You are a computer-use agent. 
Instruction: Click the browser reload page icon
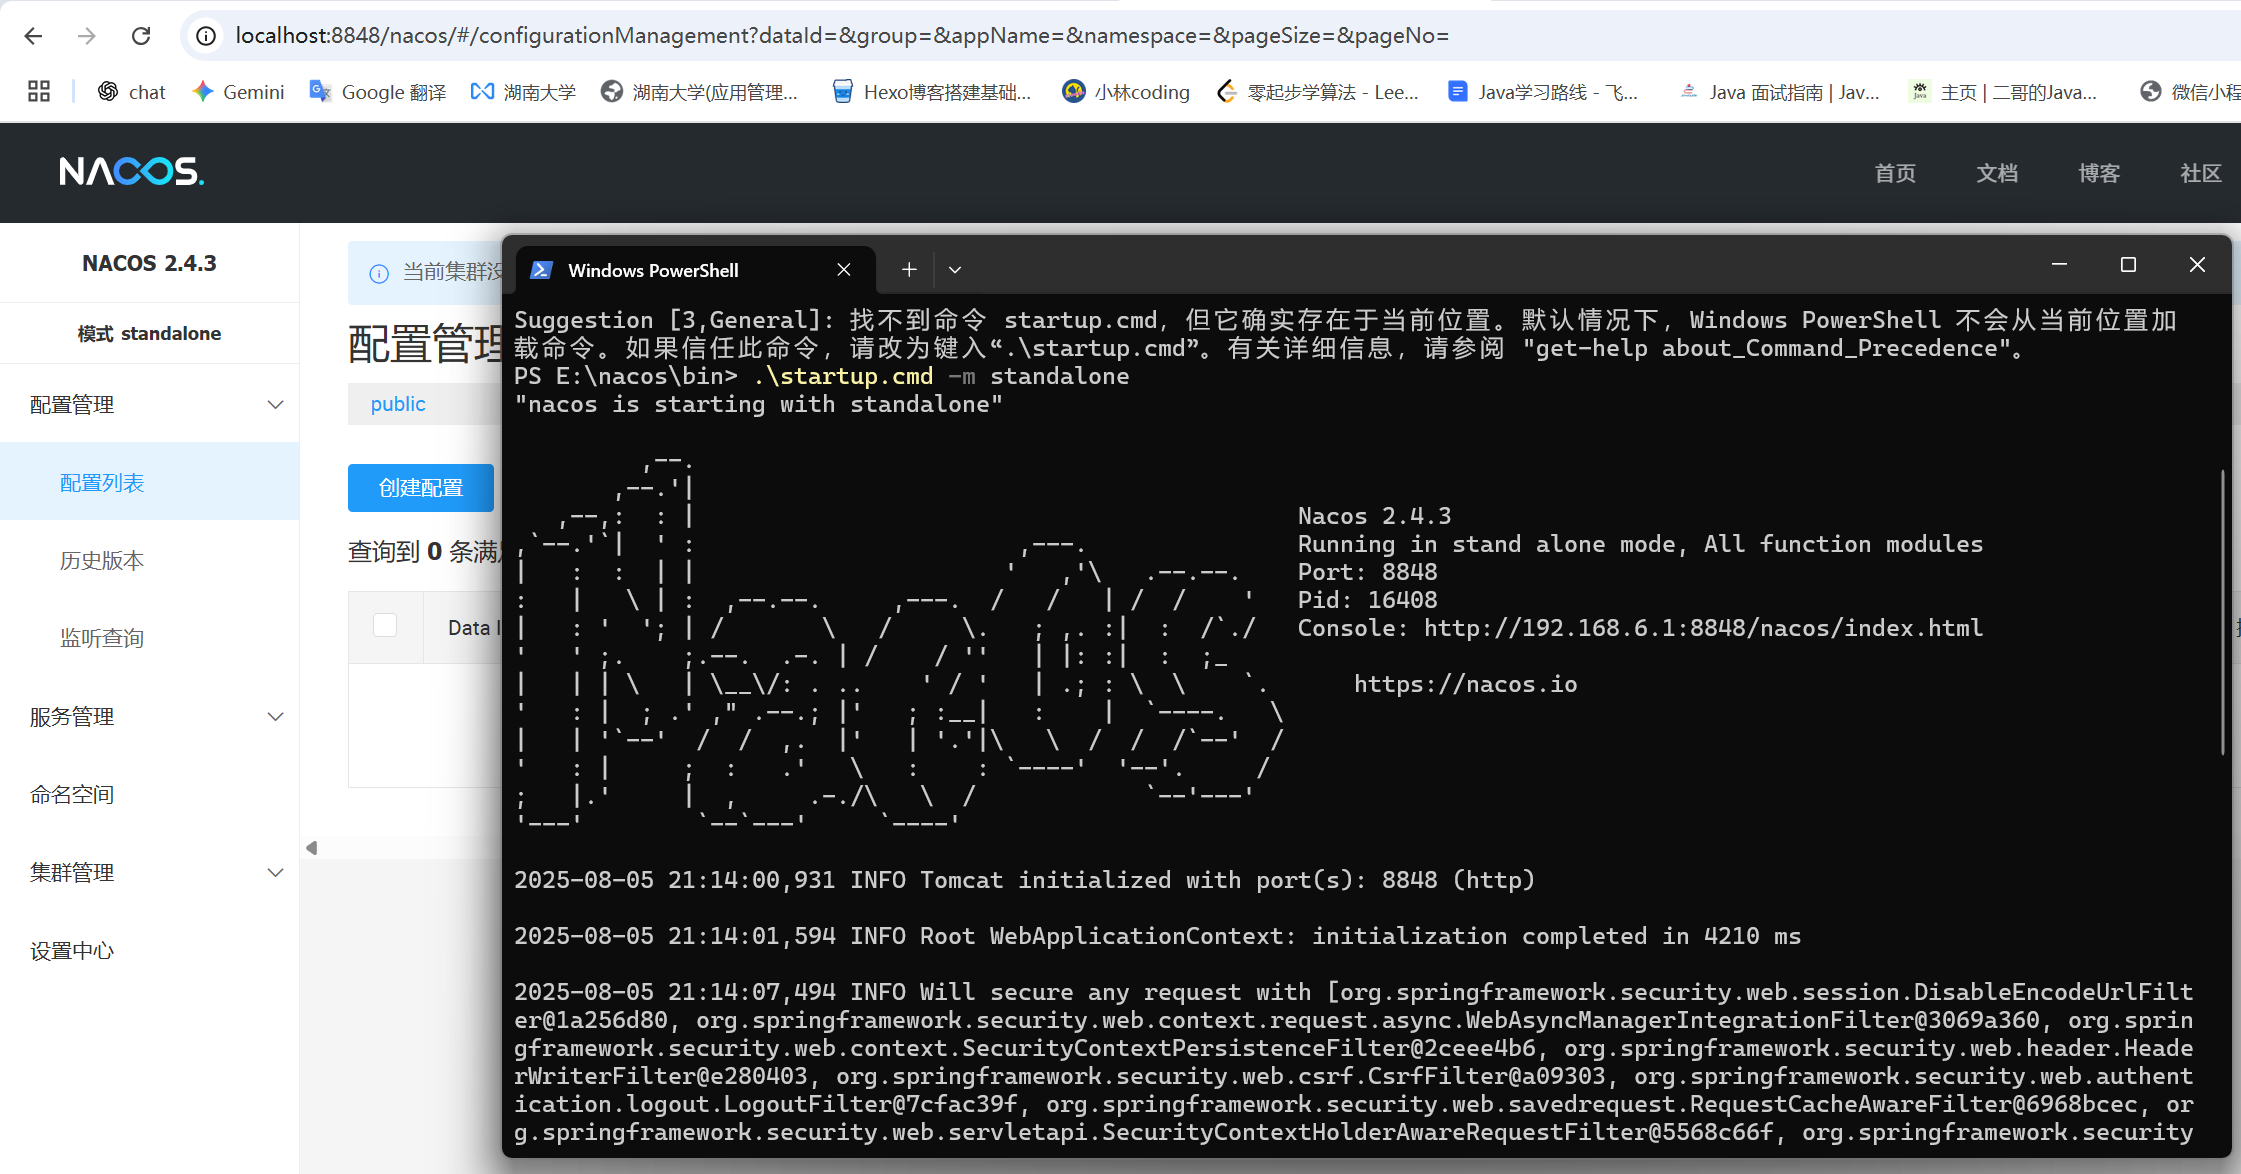point(141,36)
